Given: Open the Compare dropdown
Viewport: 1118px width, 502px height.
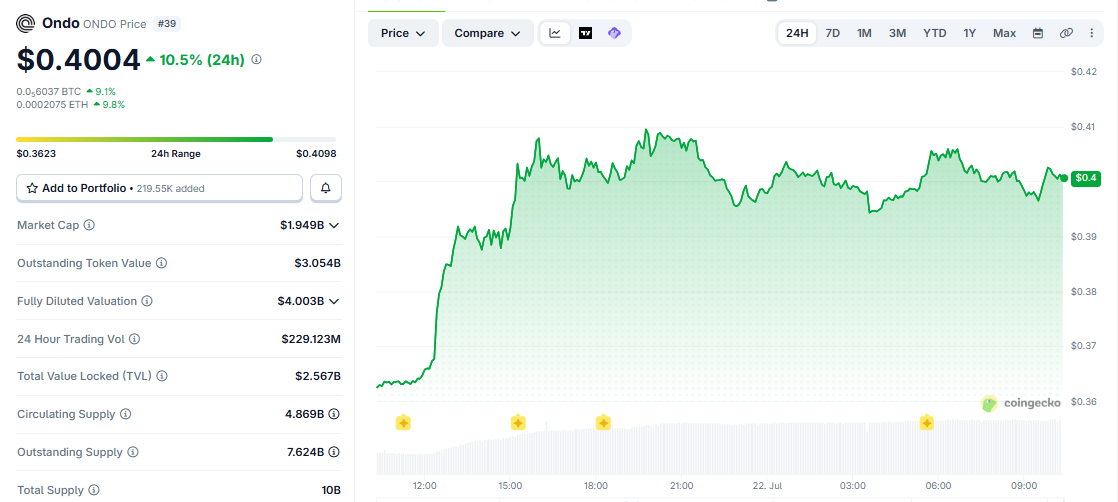Looking at the screenshot, I should pyautogui.click(x=488, y=33).
